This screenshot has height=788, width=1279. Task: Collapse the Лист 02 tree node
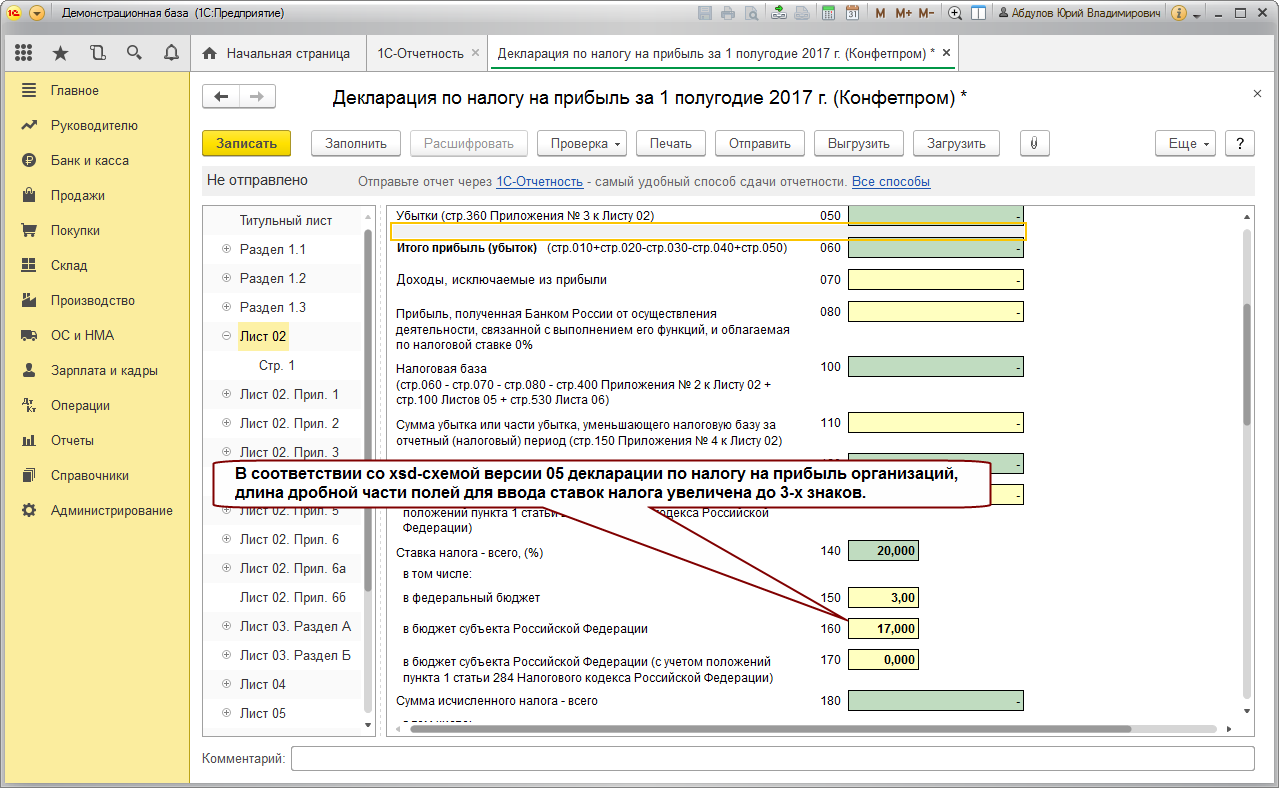click(x=226, y=336)
